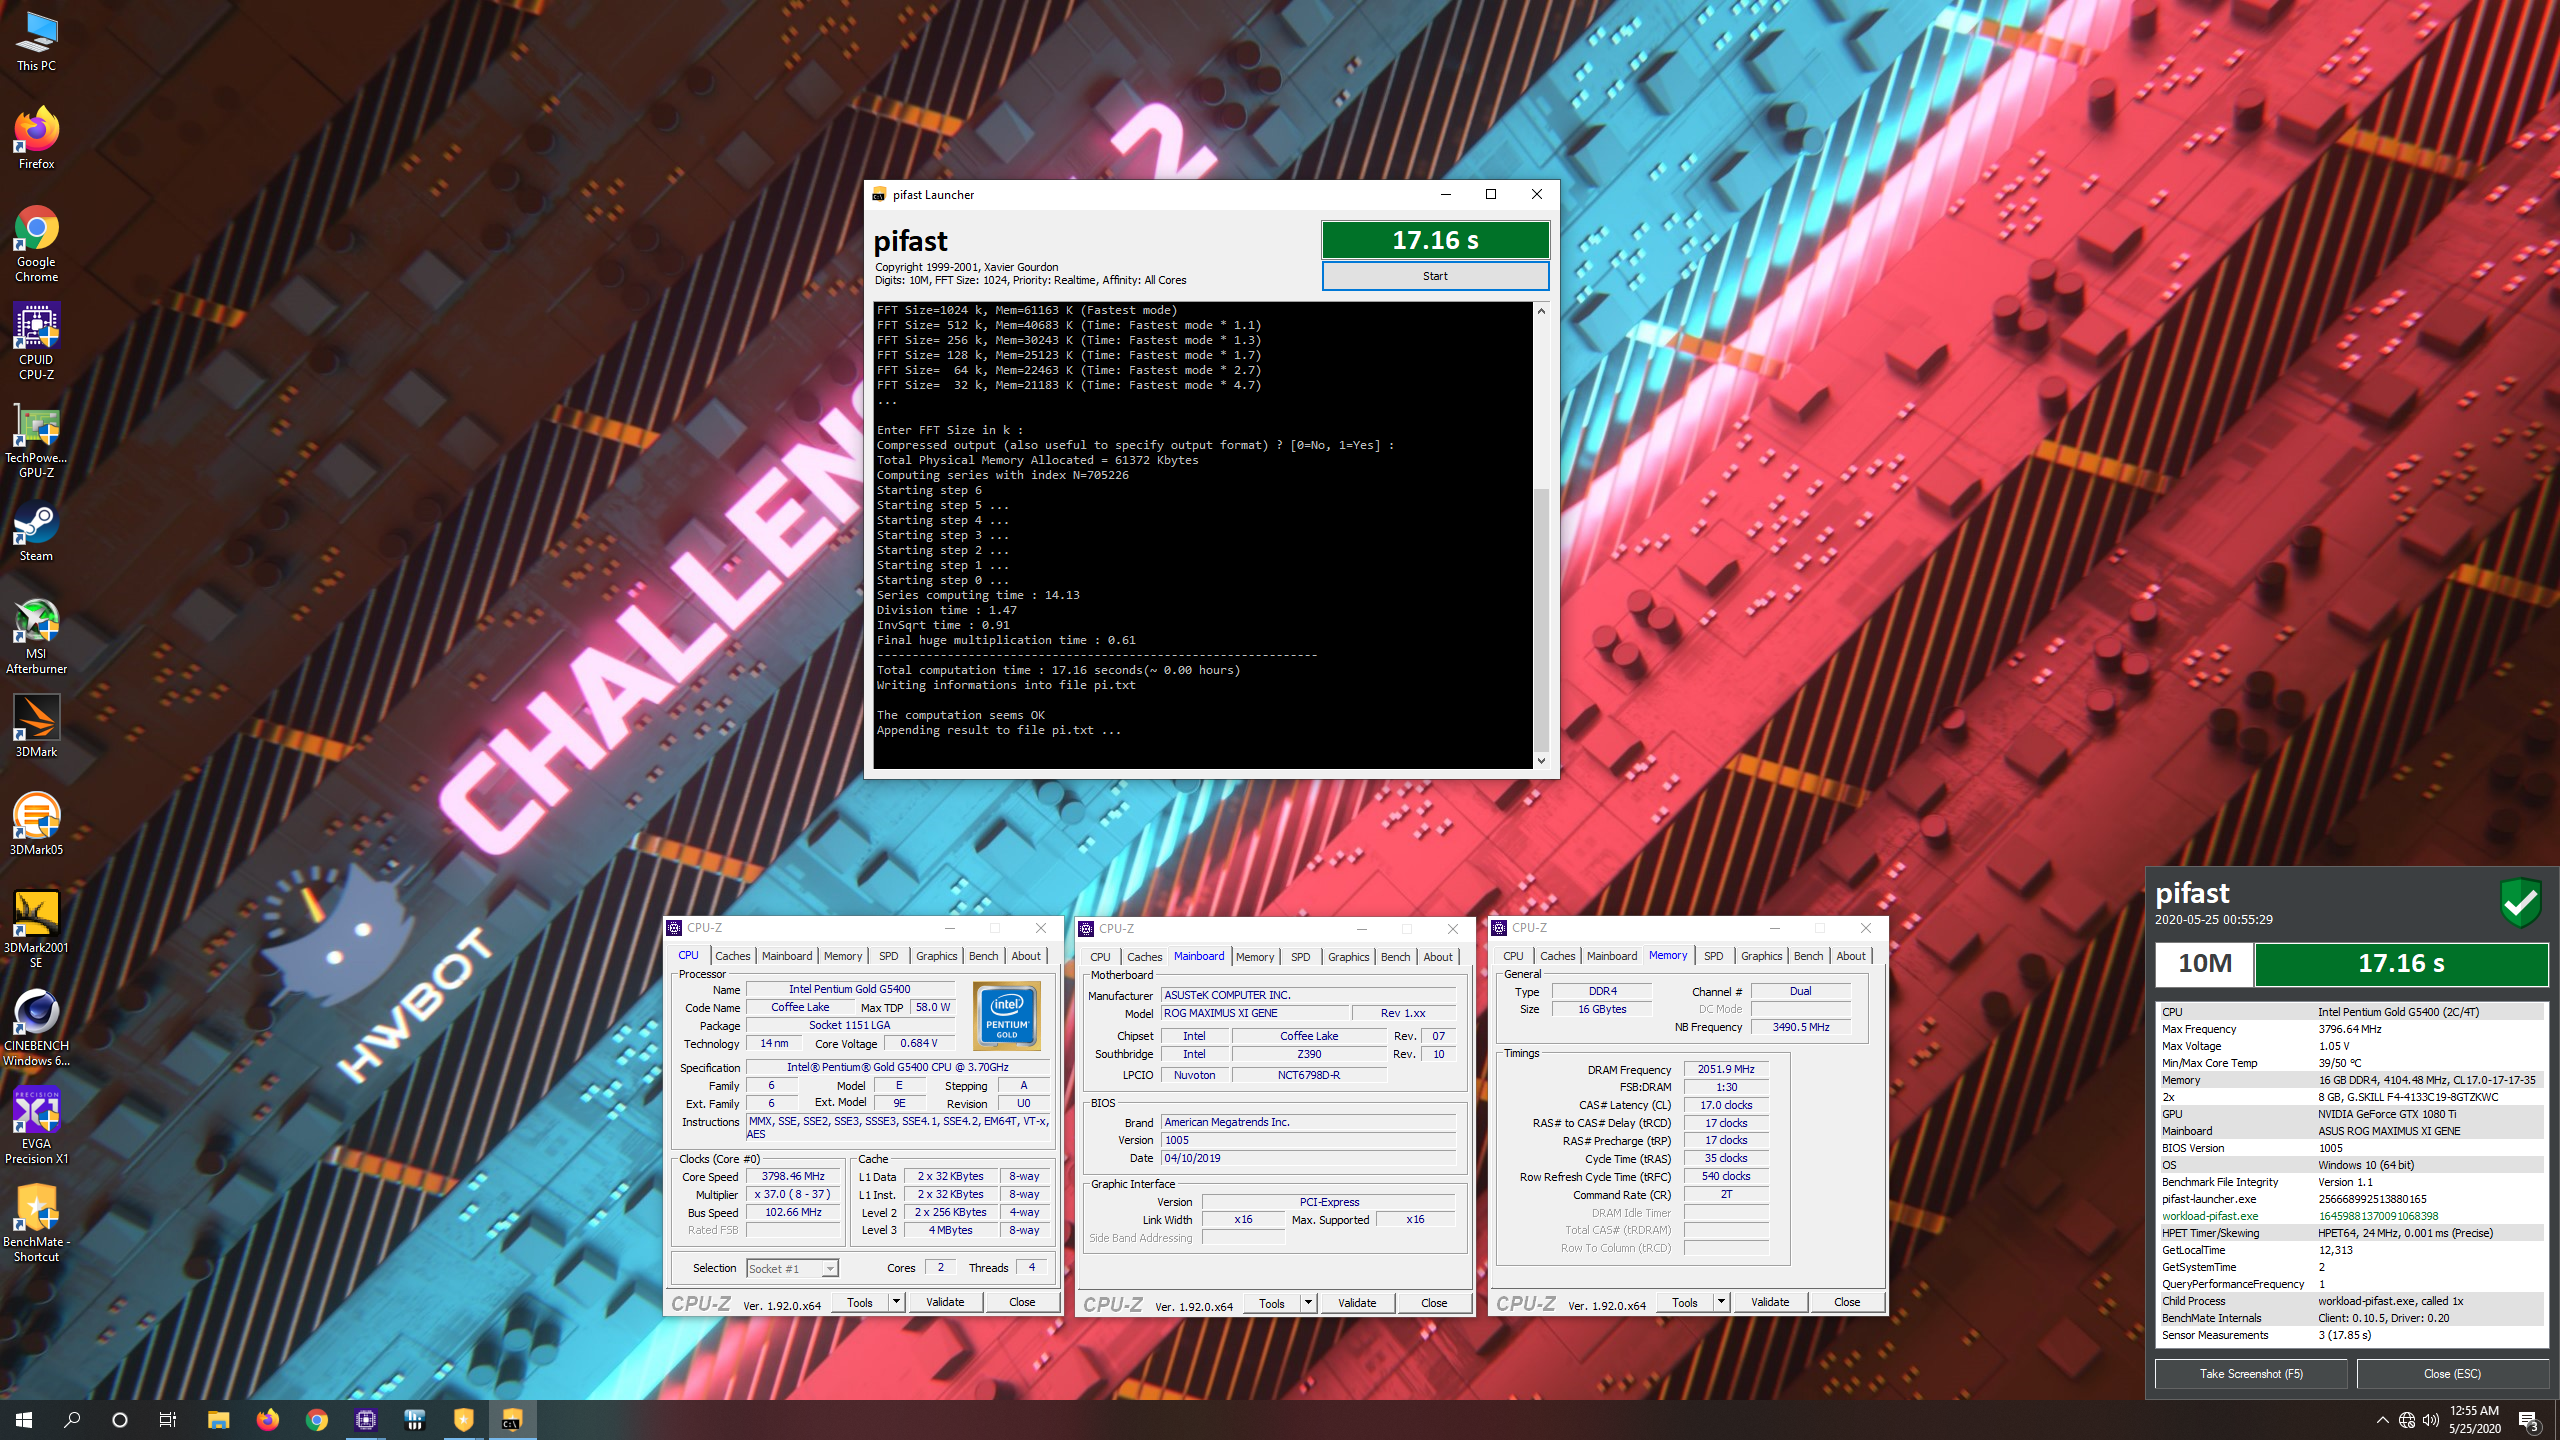This screenshot has width=2560, height=1440.
Task: Click the green validation shield in BenchMate panel
Action: 2520,902
